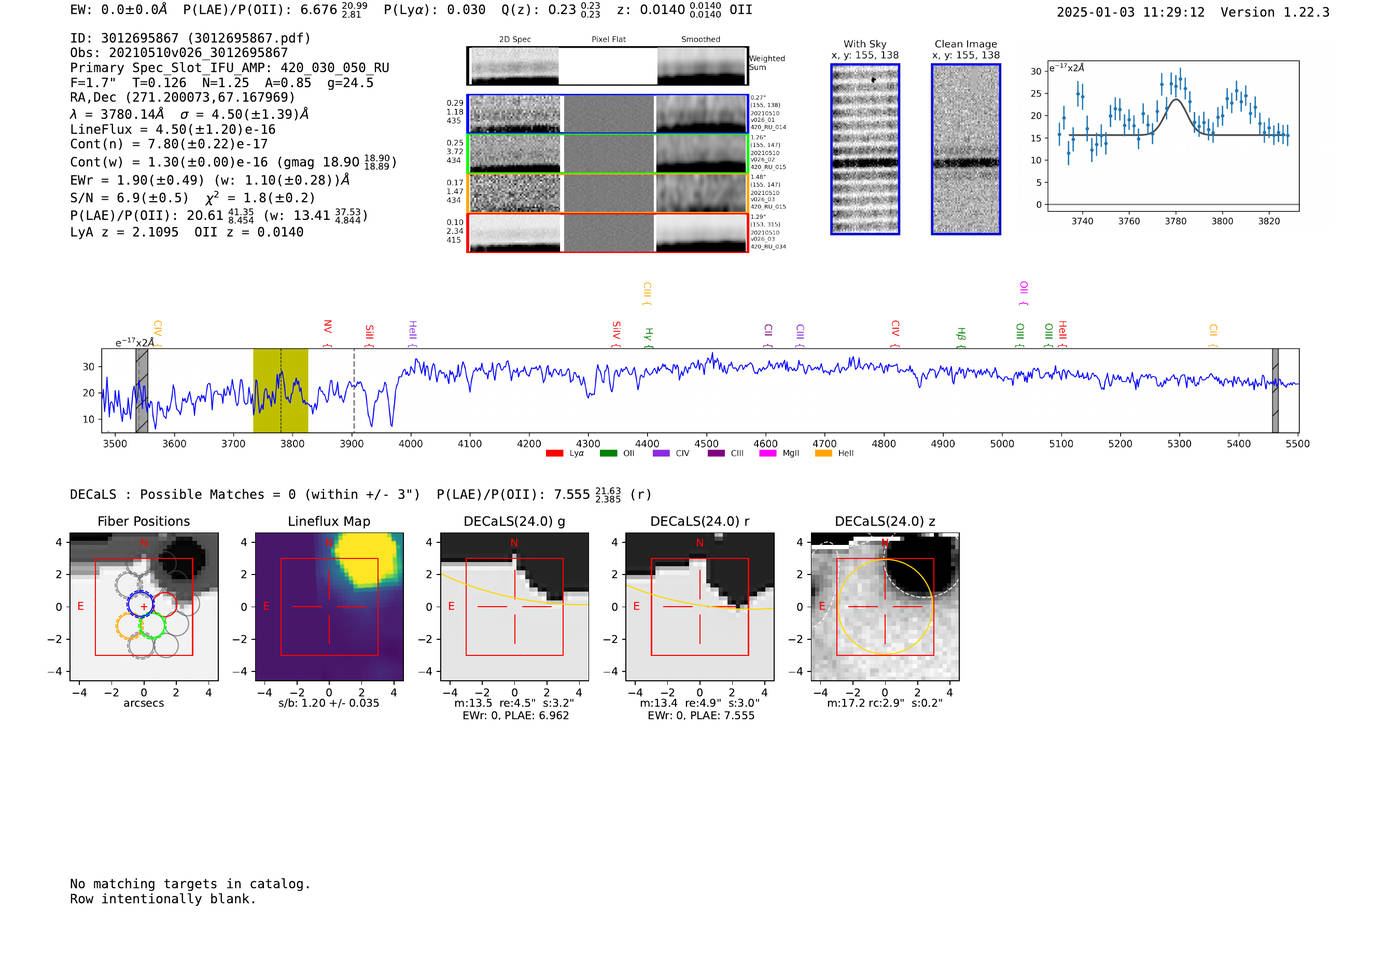
Task: Select the With Sky cutout image
Action: (865, 149)
